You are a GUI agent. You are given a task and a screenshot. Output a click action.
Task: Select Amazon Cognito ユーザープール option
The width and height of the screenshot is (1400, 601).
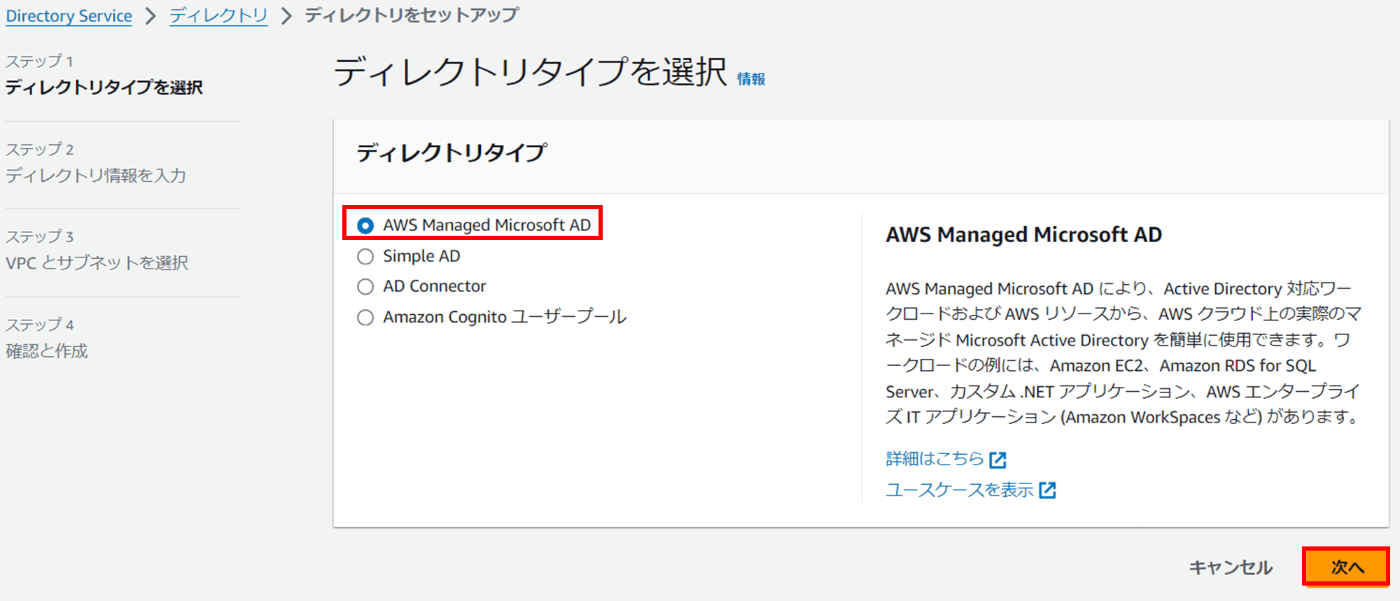[365, 317]
